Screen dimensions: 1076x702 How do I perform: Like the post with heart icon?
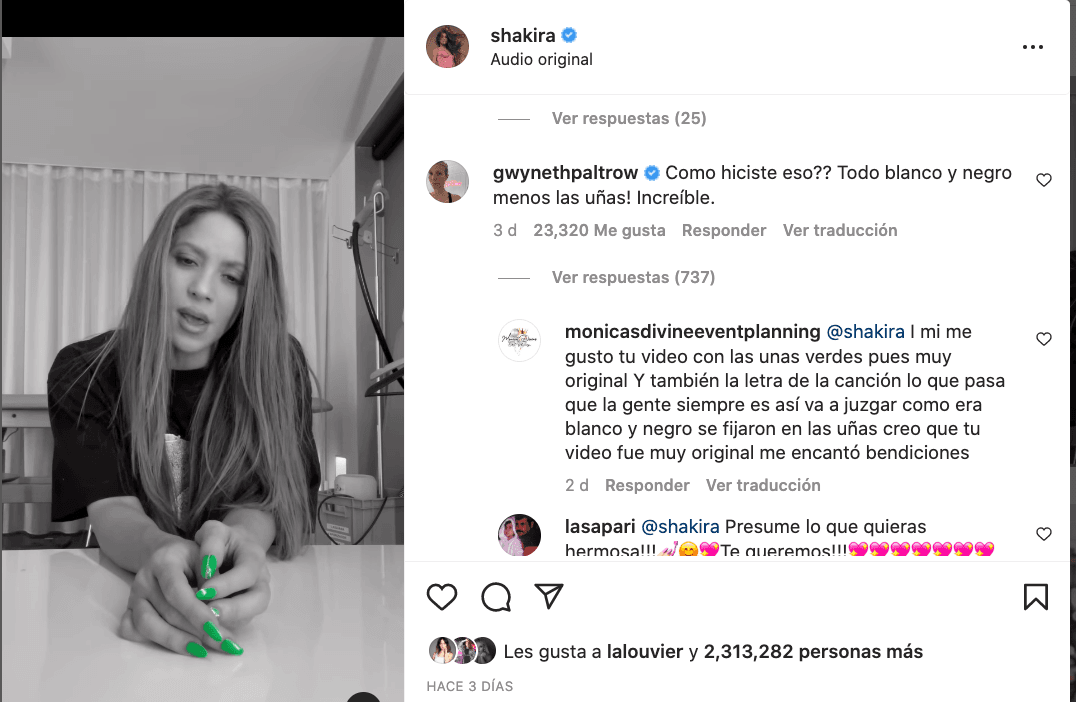[x=442, y=597]
